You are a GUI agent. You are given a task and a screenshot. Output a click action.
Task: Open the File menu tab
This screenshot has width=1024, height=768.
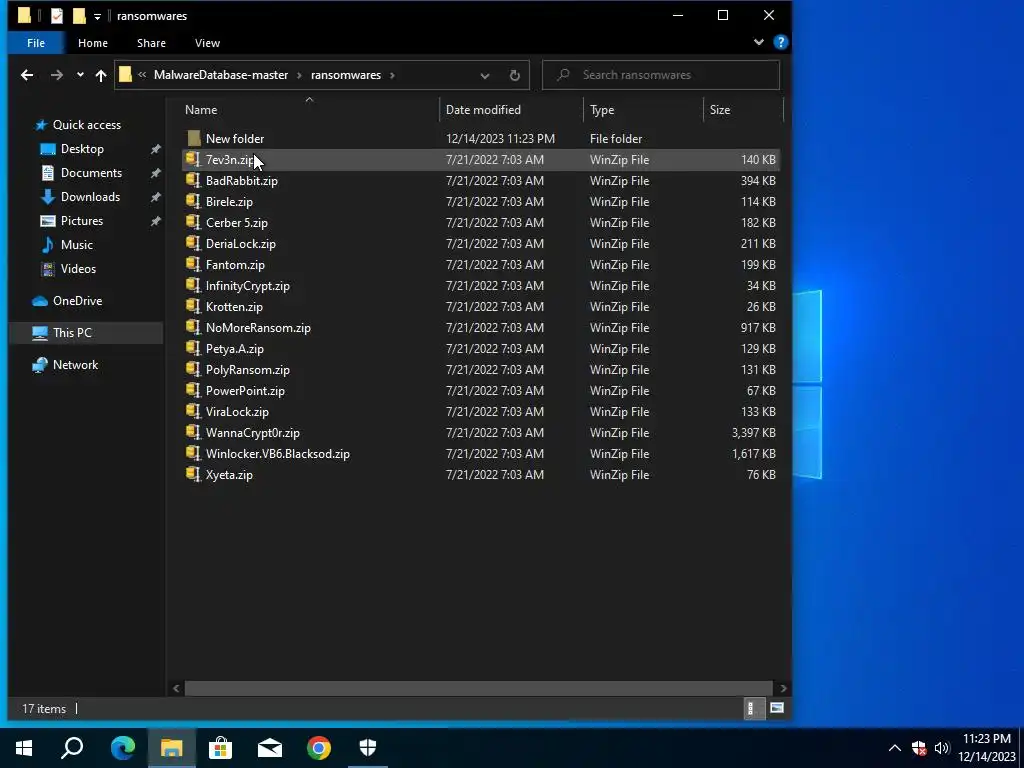coord(36,43)
